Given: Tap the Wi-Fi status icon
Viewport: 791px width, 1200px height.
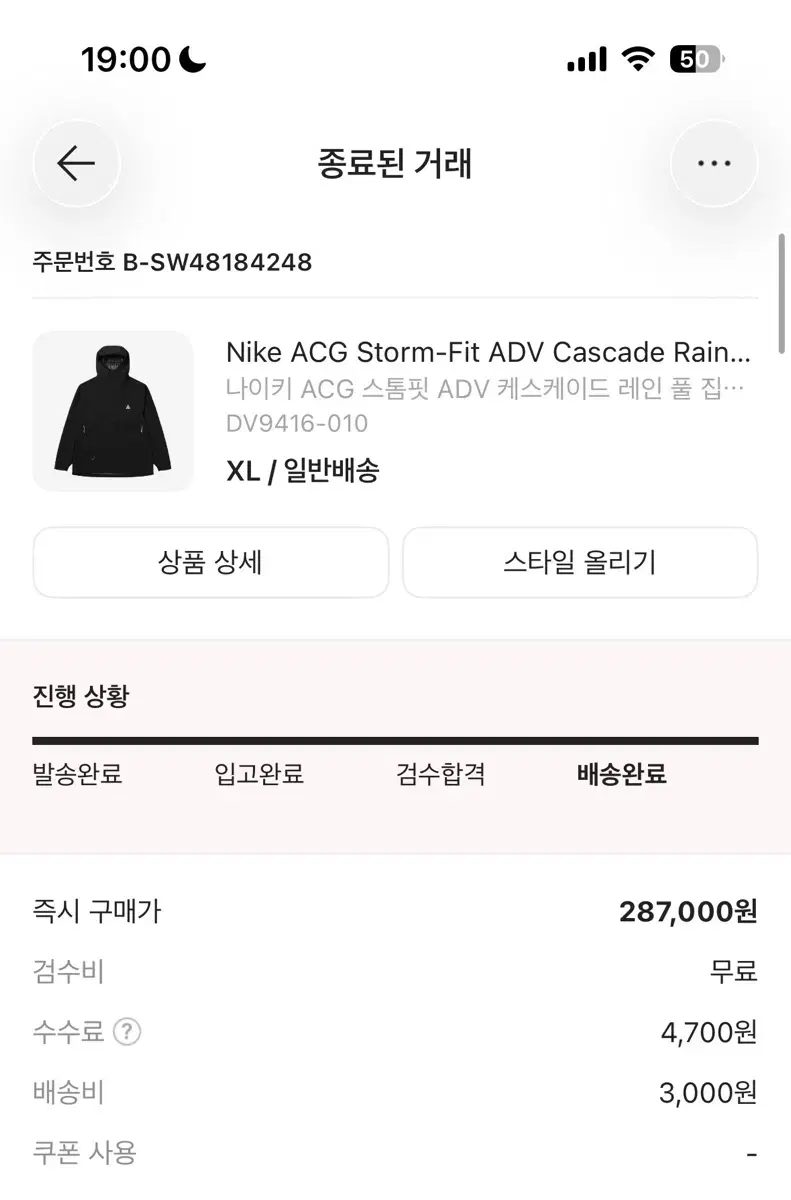Looking at the screenshot, I should point(636,60).
